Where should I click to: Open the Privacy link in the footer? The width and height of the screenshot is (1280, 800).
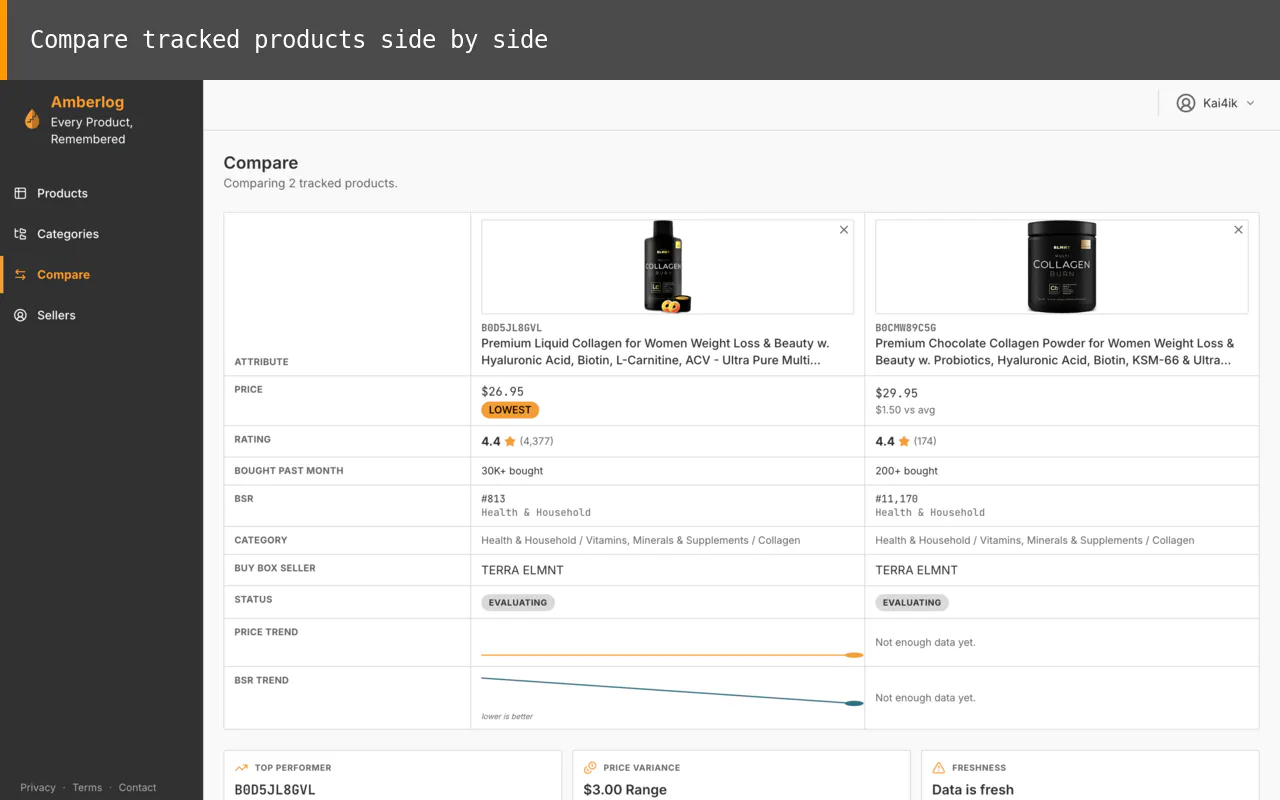(38, 787)
